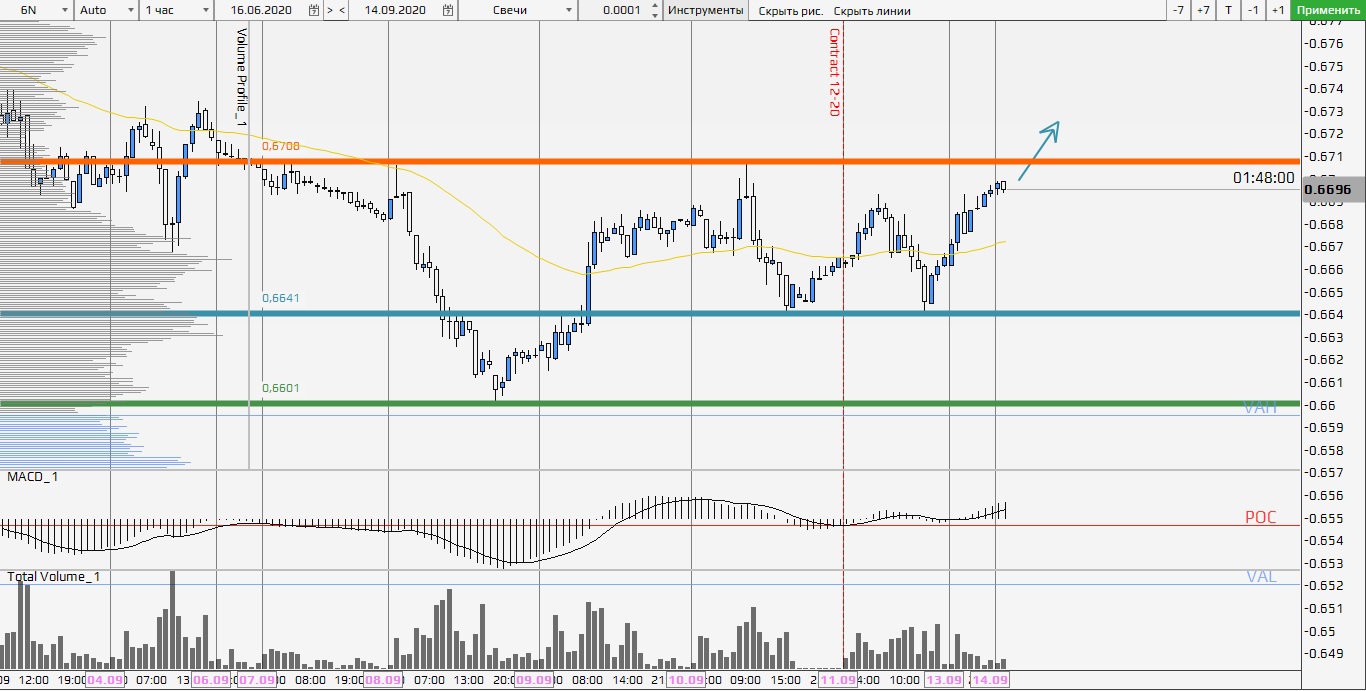Open the end date calendar picker
1366x691 pixels.
[x=447, y=10]
